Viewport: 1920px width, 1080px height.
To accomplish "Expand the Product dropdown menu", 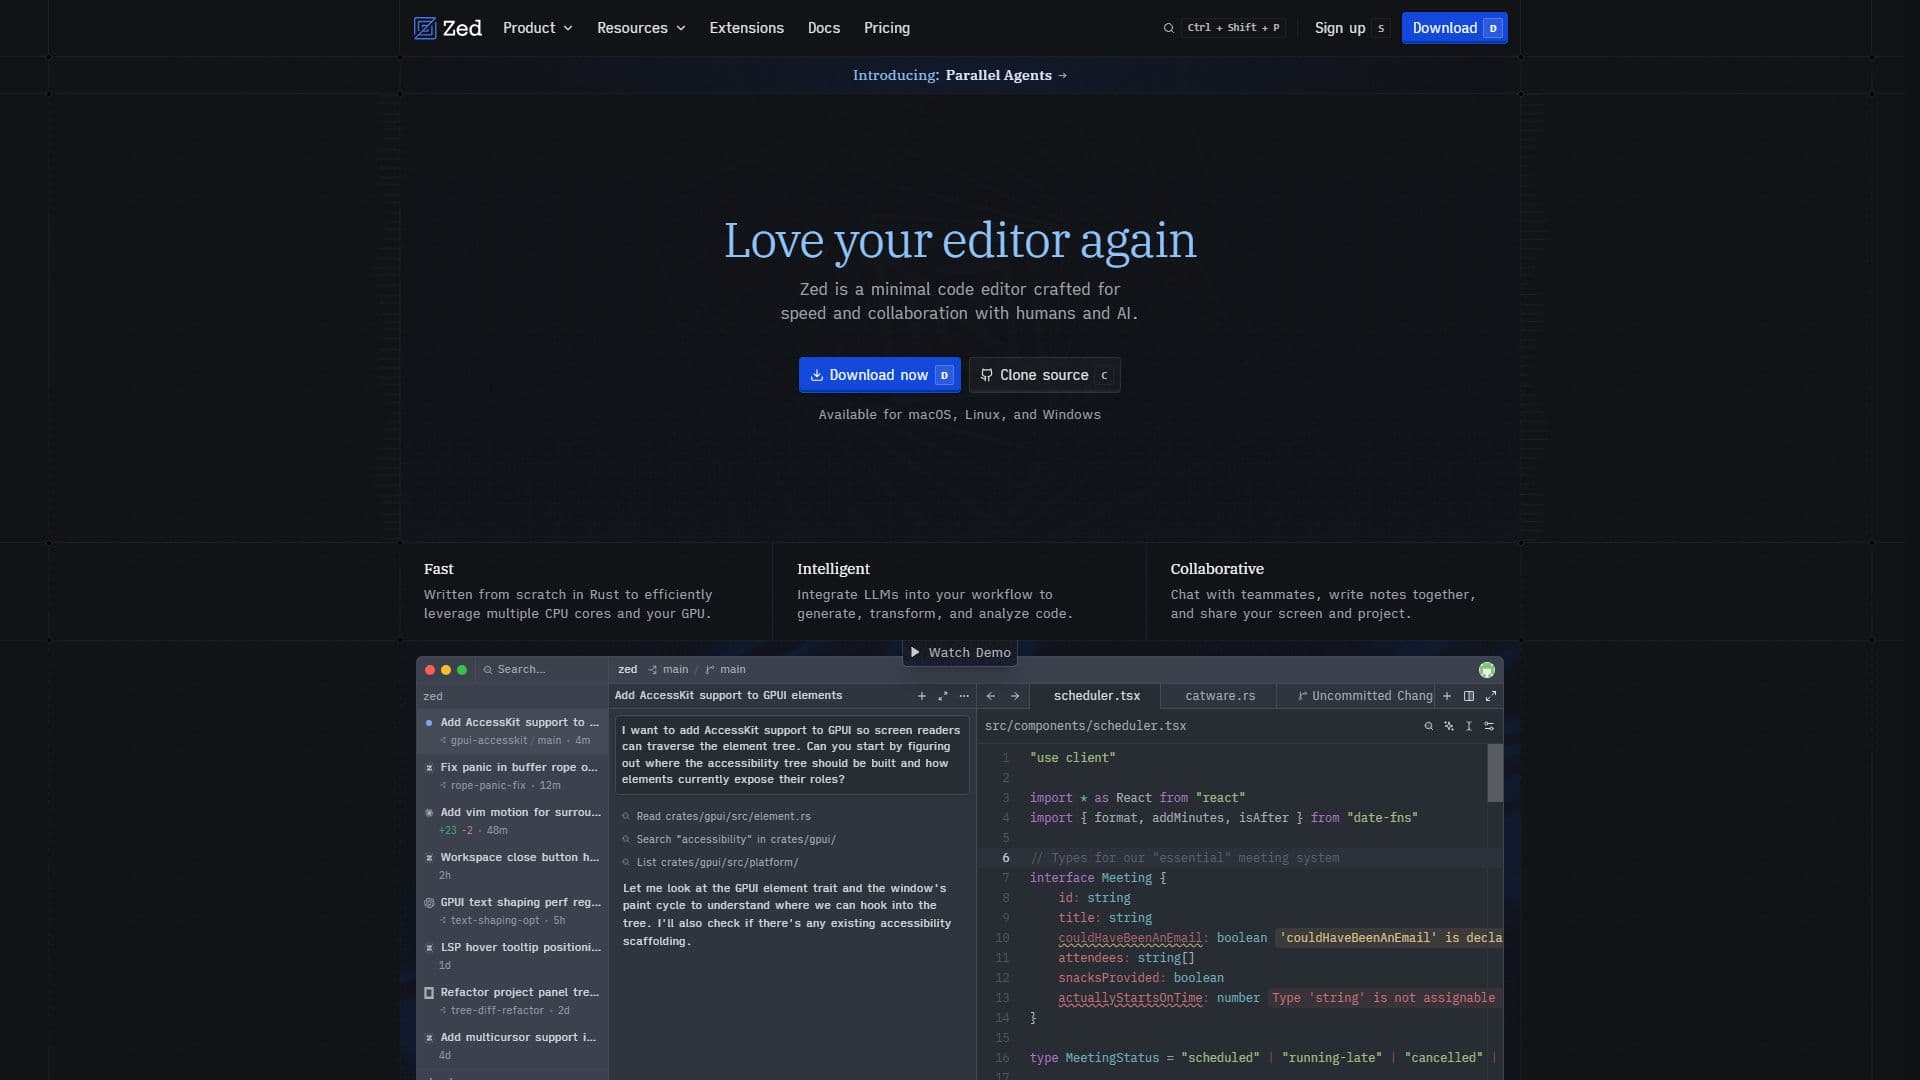I will [x=538, y=28].
